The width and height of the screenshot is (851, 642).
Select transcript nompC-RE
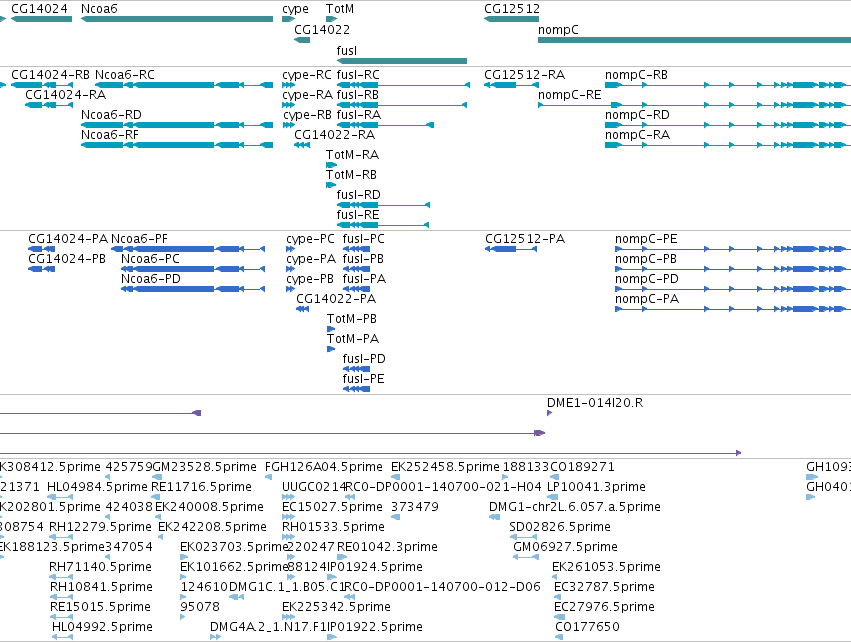pos(694,105)
